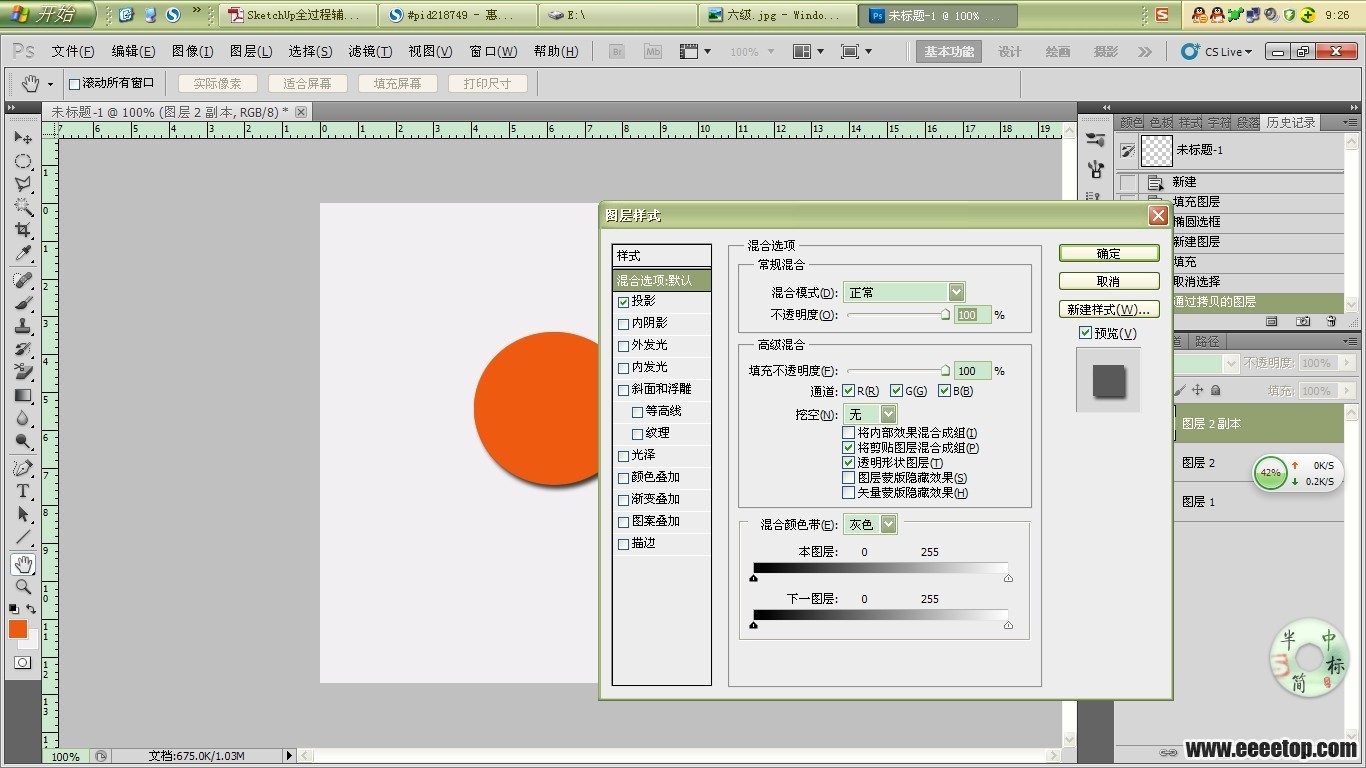Click the 适合屏幕 Fit Screen button

(307, 84)
